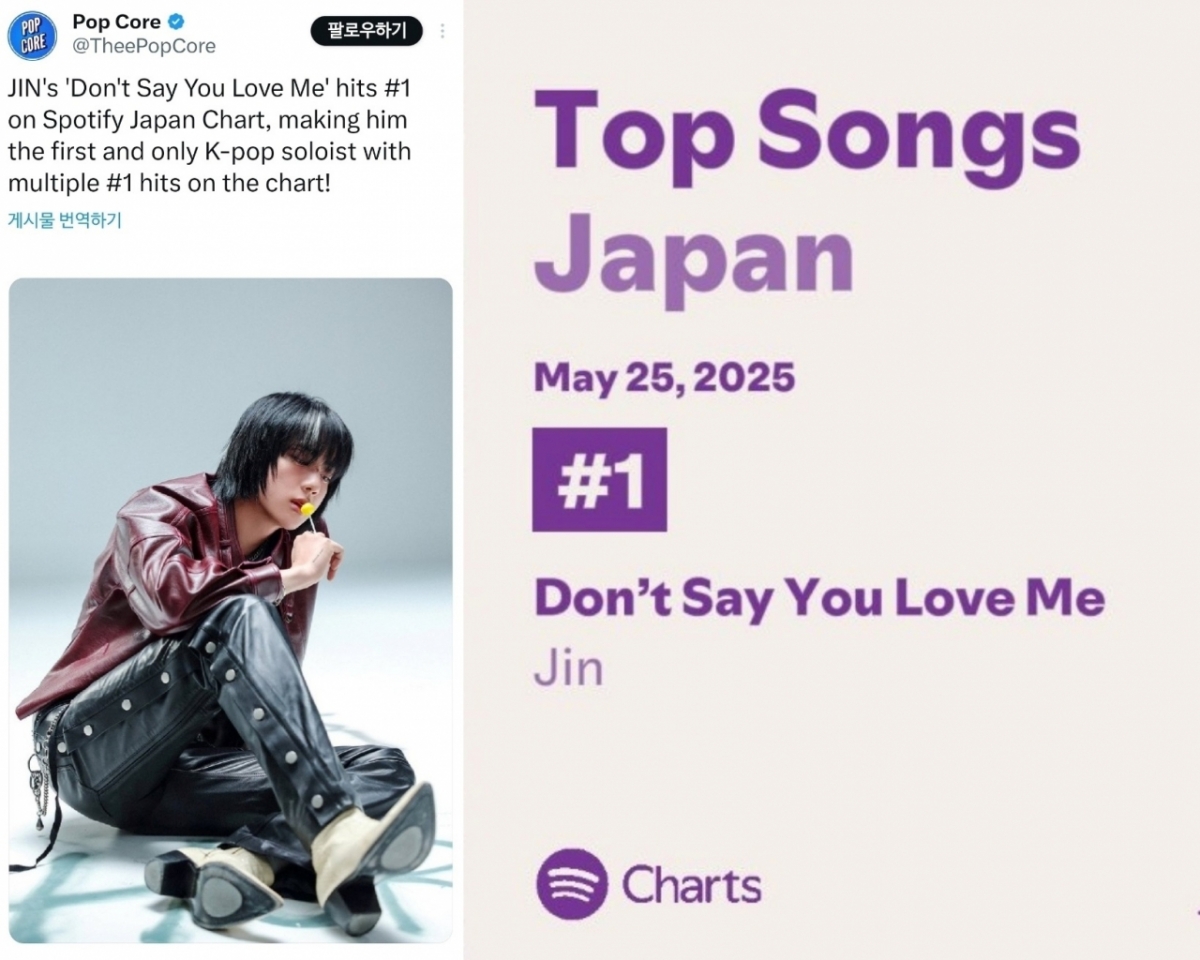Open the Pop Core display name
This screenshot has height=960, width=1200.
click(x=116, y=23)
